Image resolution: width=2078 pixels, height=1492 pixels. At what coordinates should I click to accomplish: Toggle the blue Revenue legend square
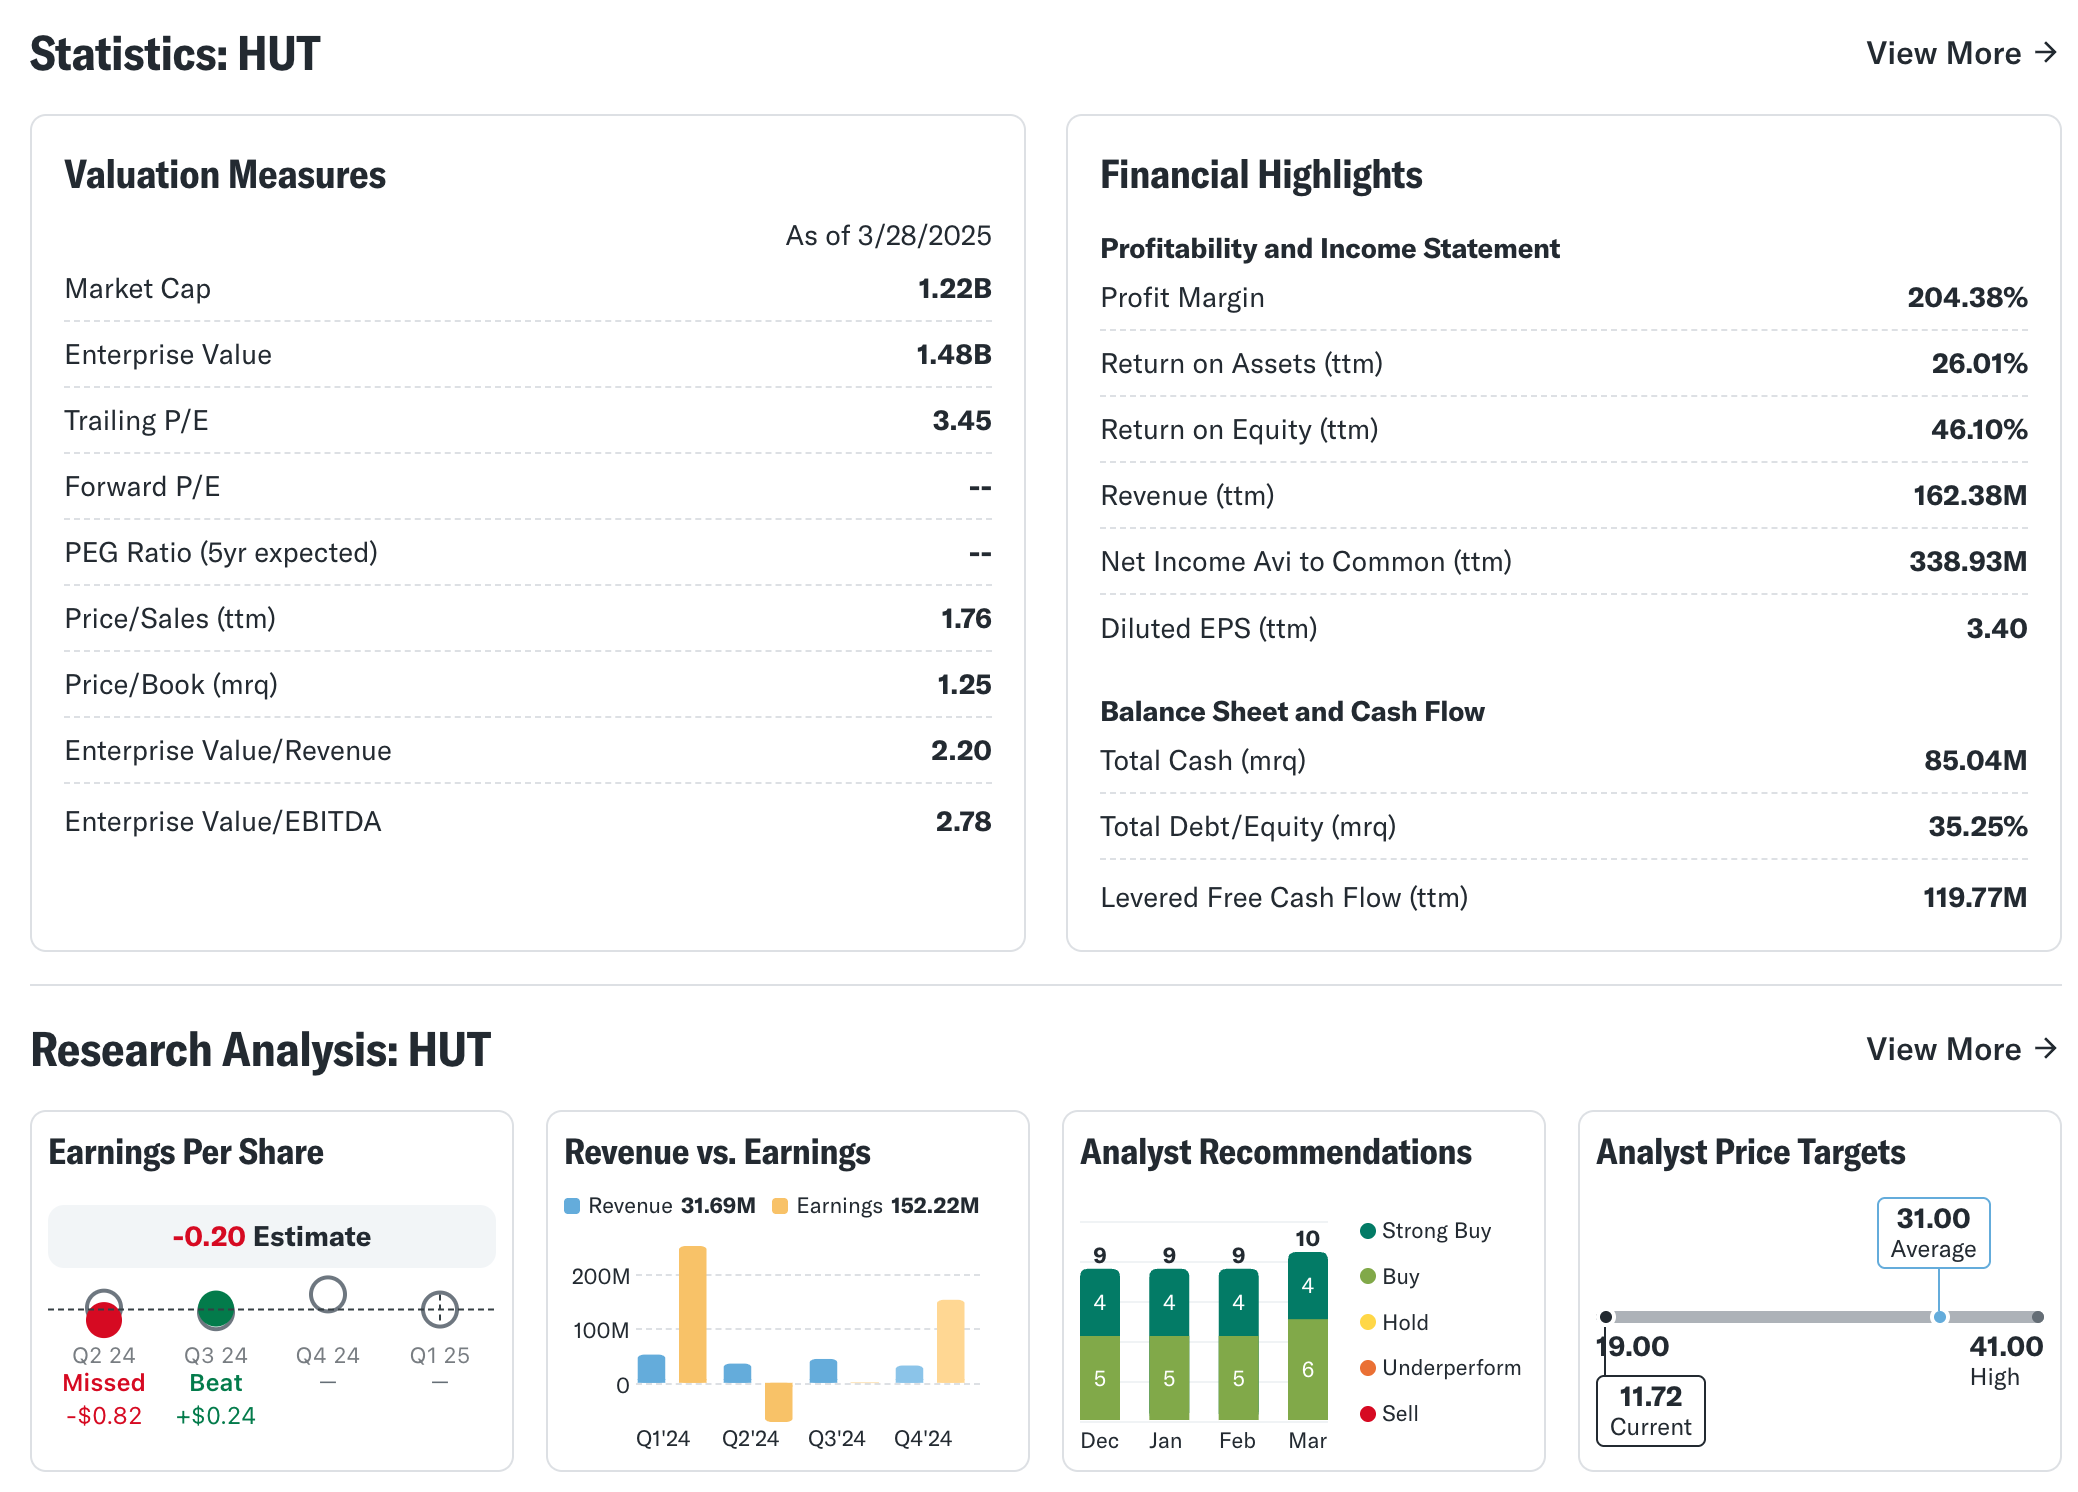572,1206
